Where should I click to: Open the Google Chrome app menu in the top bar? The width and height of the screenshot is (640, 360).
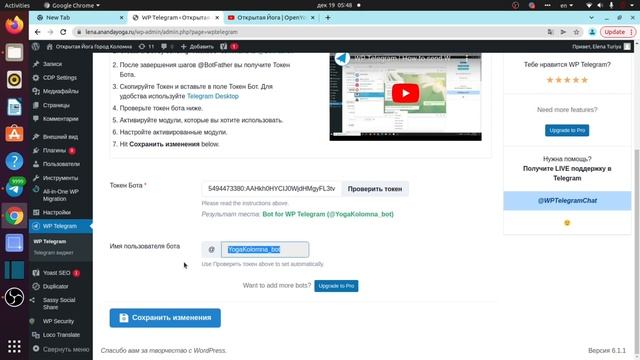pos(72,5)
